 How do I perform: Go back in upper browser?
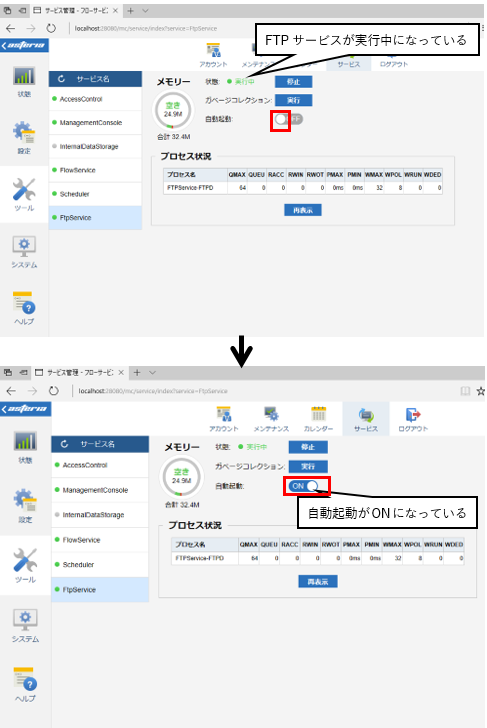tap(10, 28)
